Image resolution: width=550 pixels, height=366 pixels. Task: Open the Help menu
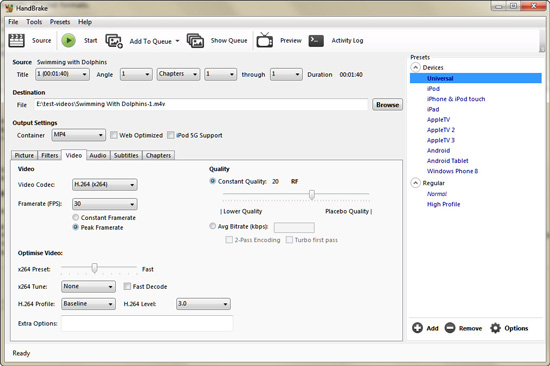coord(85,22)
